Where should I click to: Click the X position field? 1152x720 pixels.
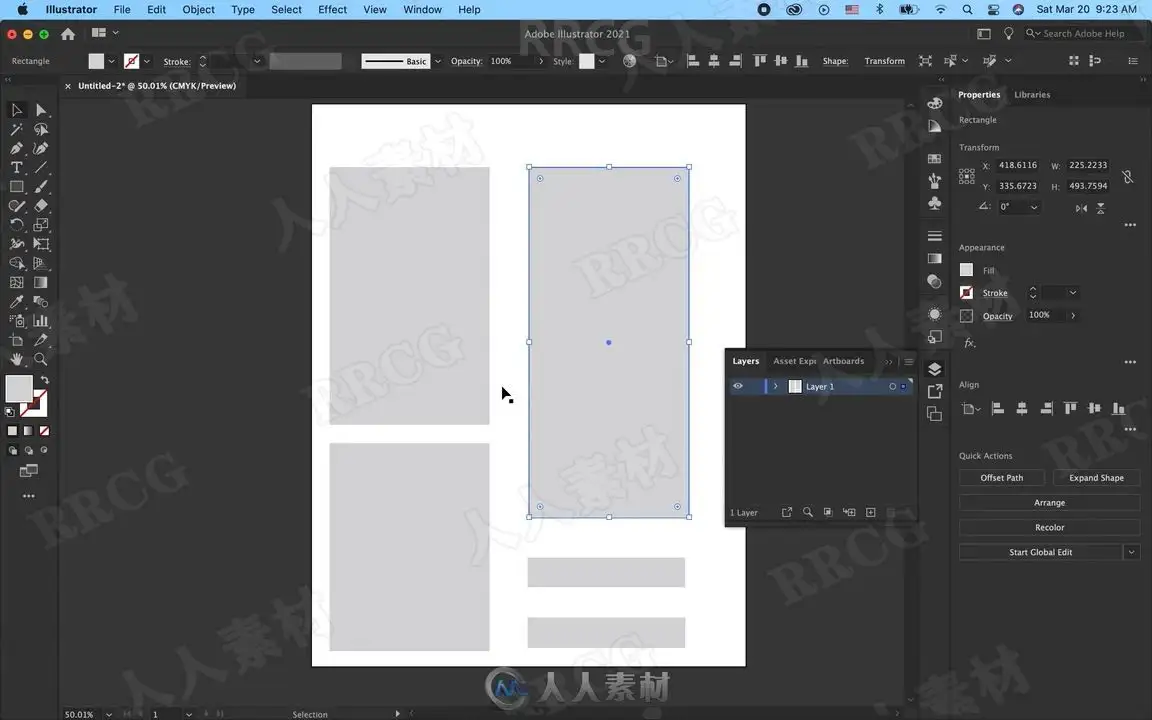[x=1018, y=165]
